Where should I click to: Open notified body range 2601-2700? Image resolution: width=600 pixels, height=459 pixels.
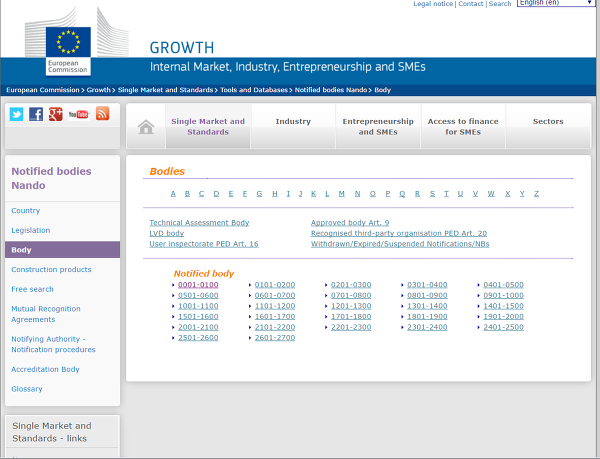275,338
